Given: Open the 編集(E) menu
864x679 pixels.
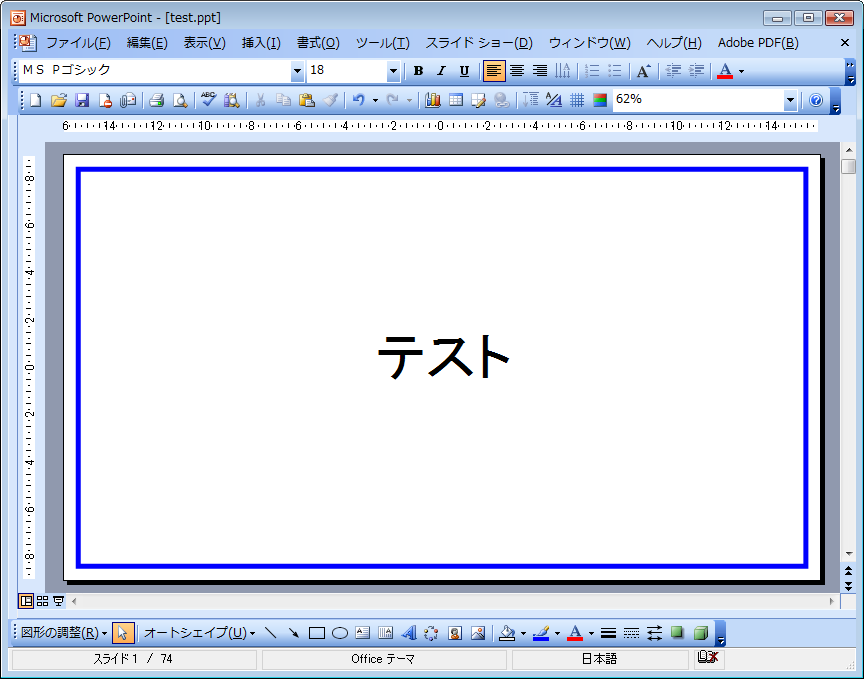Looking at the screenshot, I should point(147,43).
